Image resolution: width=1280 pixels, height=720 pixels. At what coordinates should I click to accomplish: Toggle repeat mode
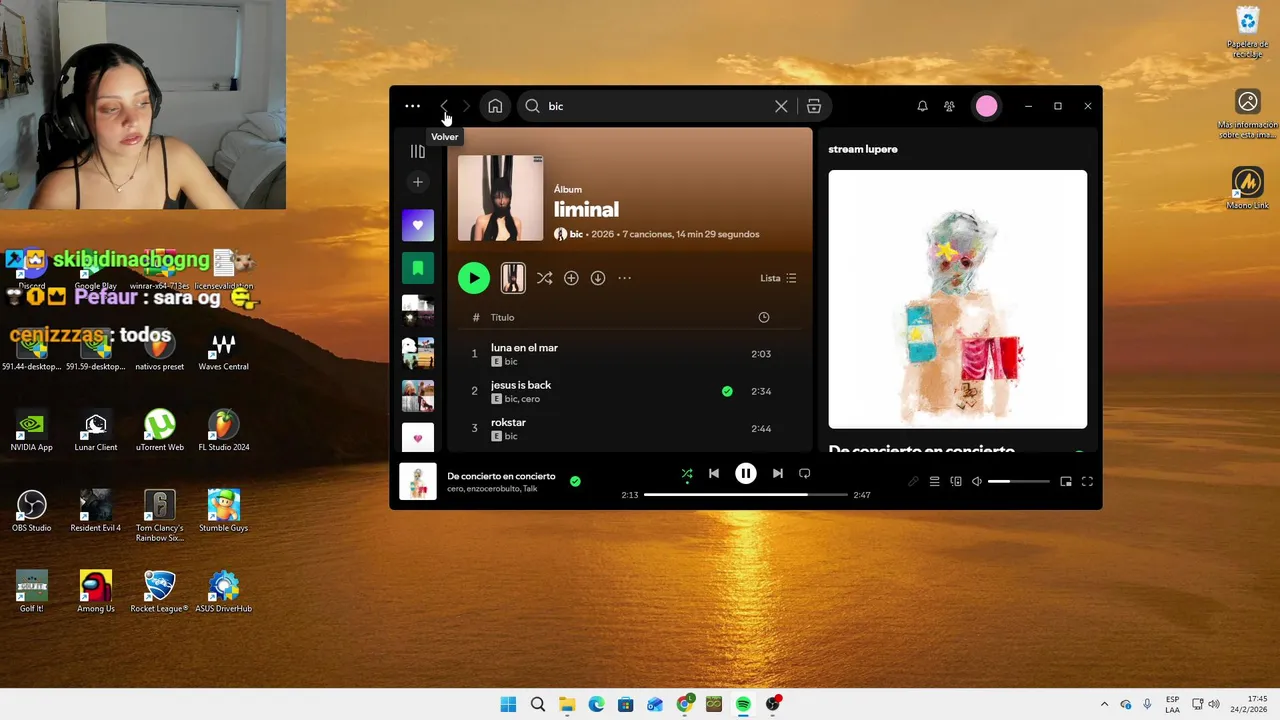tap(804, 473)
